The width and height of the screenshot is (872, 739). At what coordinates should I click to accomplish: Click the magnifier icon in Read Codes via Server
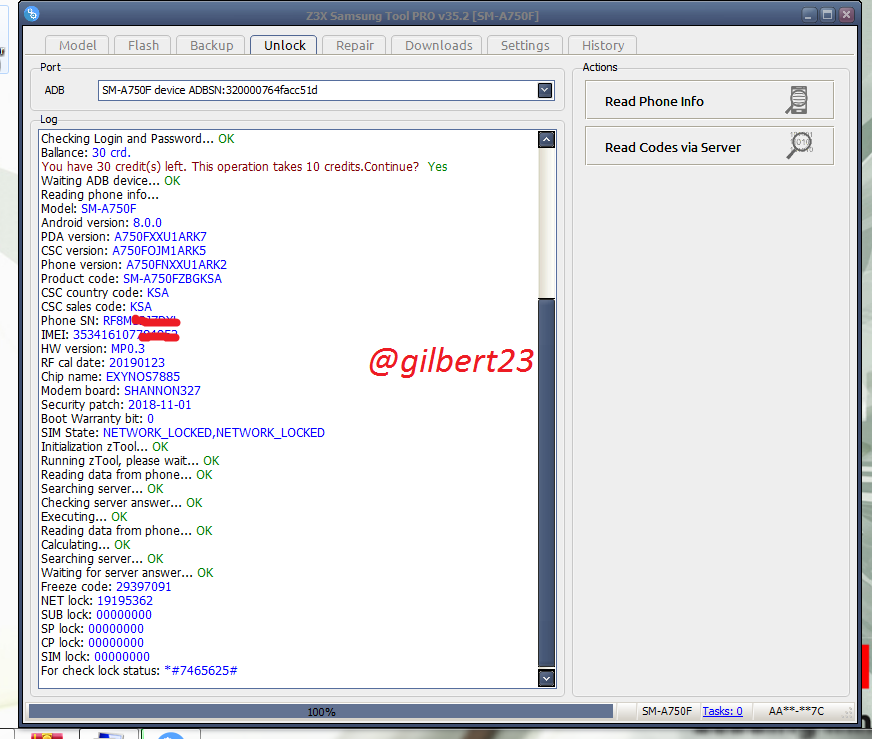(x=800, y=145)
